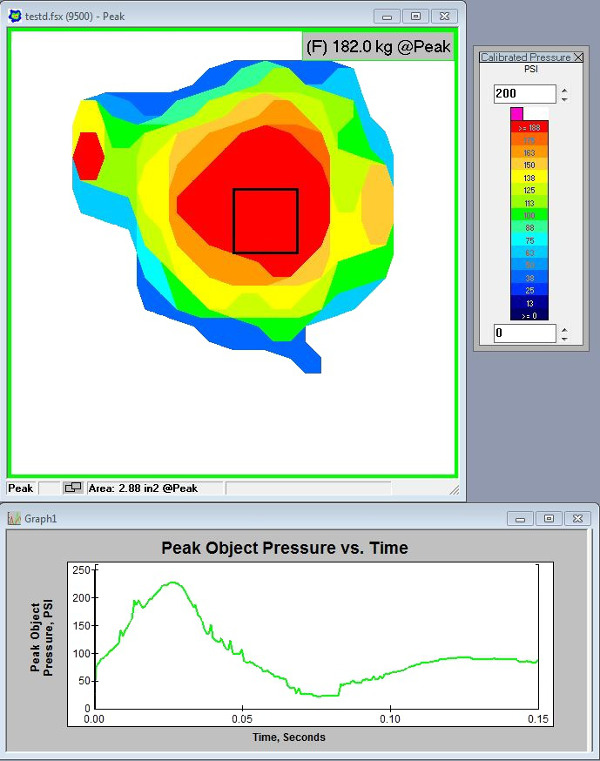Image resolution: width=600 pixels, height=761 pixels.
Task: Decrease the lower pressure limit of 0
Action: (x=564, y=338)
